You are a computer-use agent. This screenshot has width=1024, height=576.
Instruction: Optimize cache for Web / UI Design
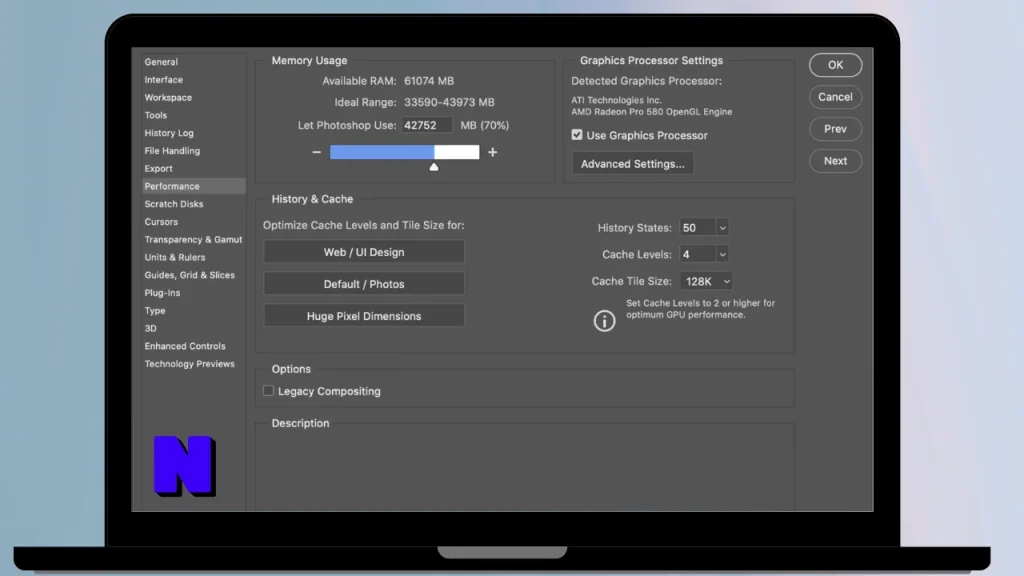364,252
